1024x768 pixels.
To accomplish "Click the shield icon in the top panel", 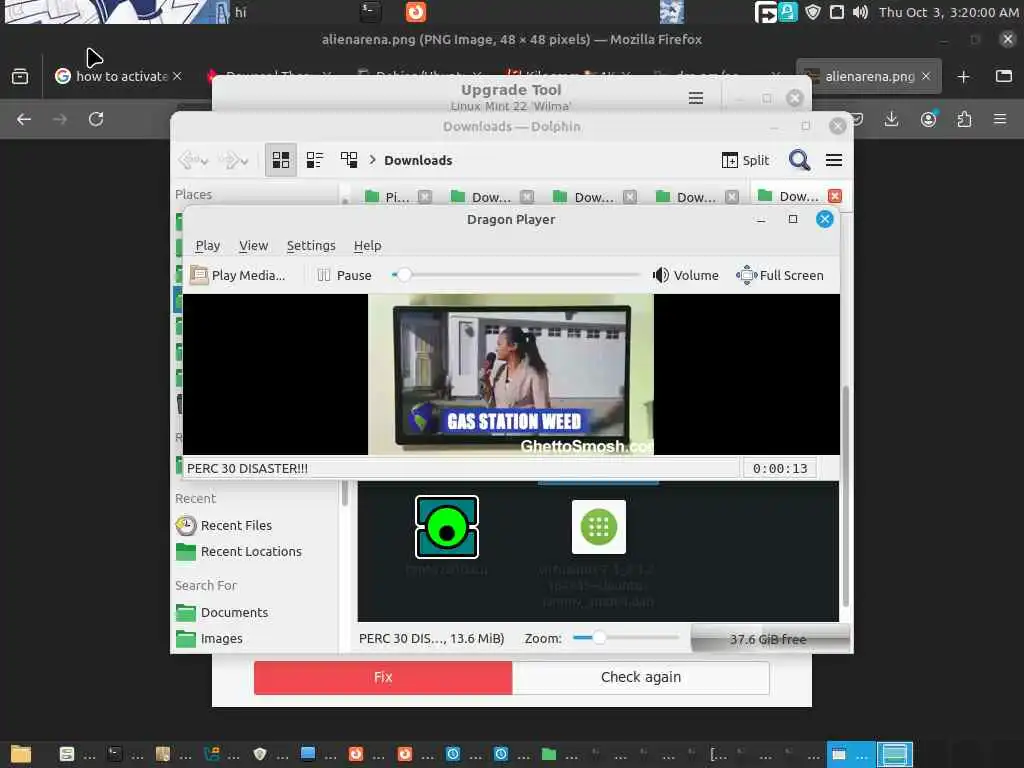I will tap(812, 12).
